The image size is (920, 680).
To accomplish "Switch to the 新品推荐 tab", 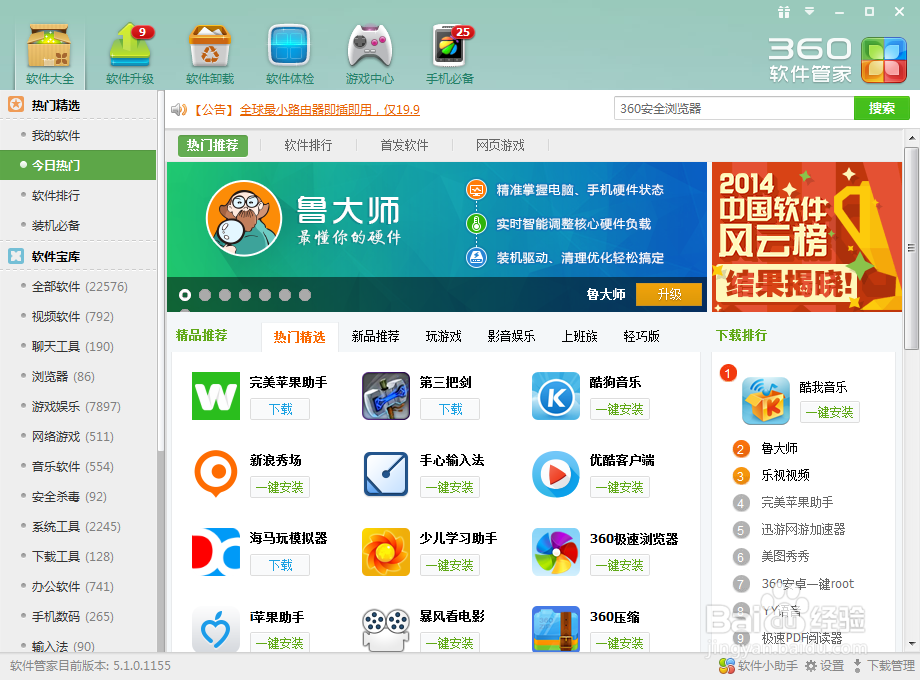I will 375,337.
